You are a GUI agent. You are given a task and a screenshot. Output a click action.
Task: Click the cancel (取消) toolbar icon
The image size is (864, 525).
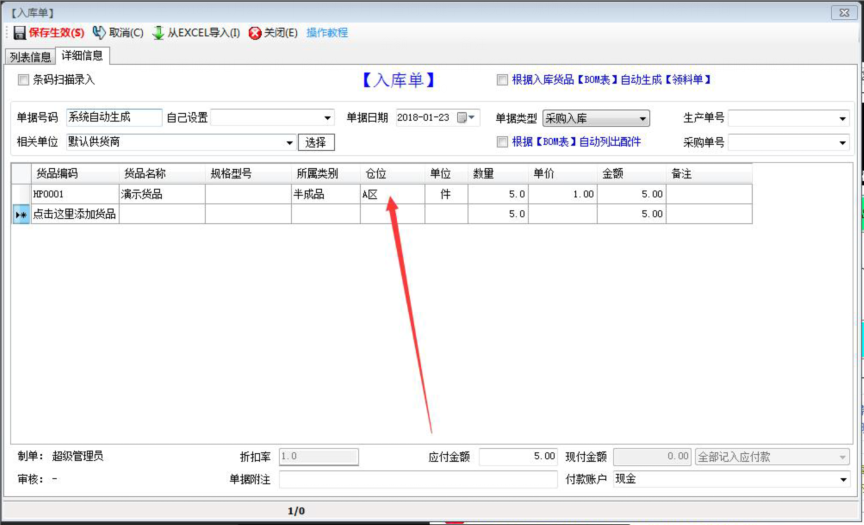99,33
